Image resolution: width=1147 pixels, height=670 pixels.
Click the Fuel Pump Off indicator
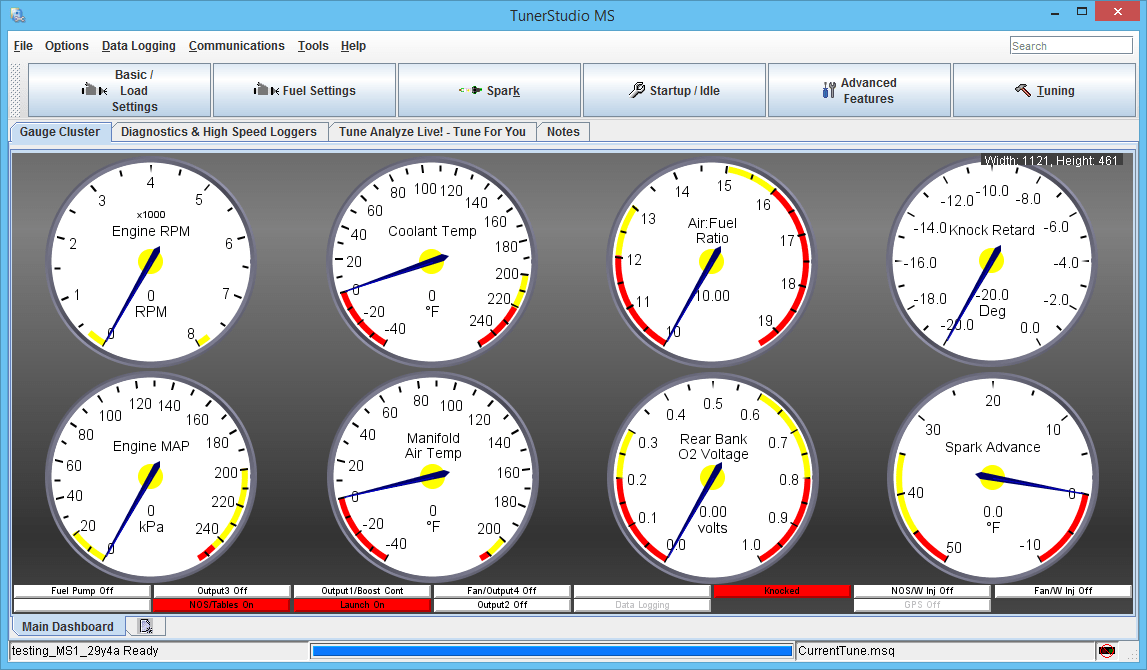(x=82, y=590)
